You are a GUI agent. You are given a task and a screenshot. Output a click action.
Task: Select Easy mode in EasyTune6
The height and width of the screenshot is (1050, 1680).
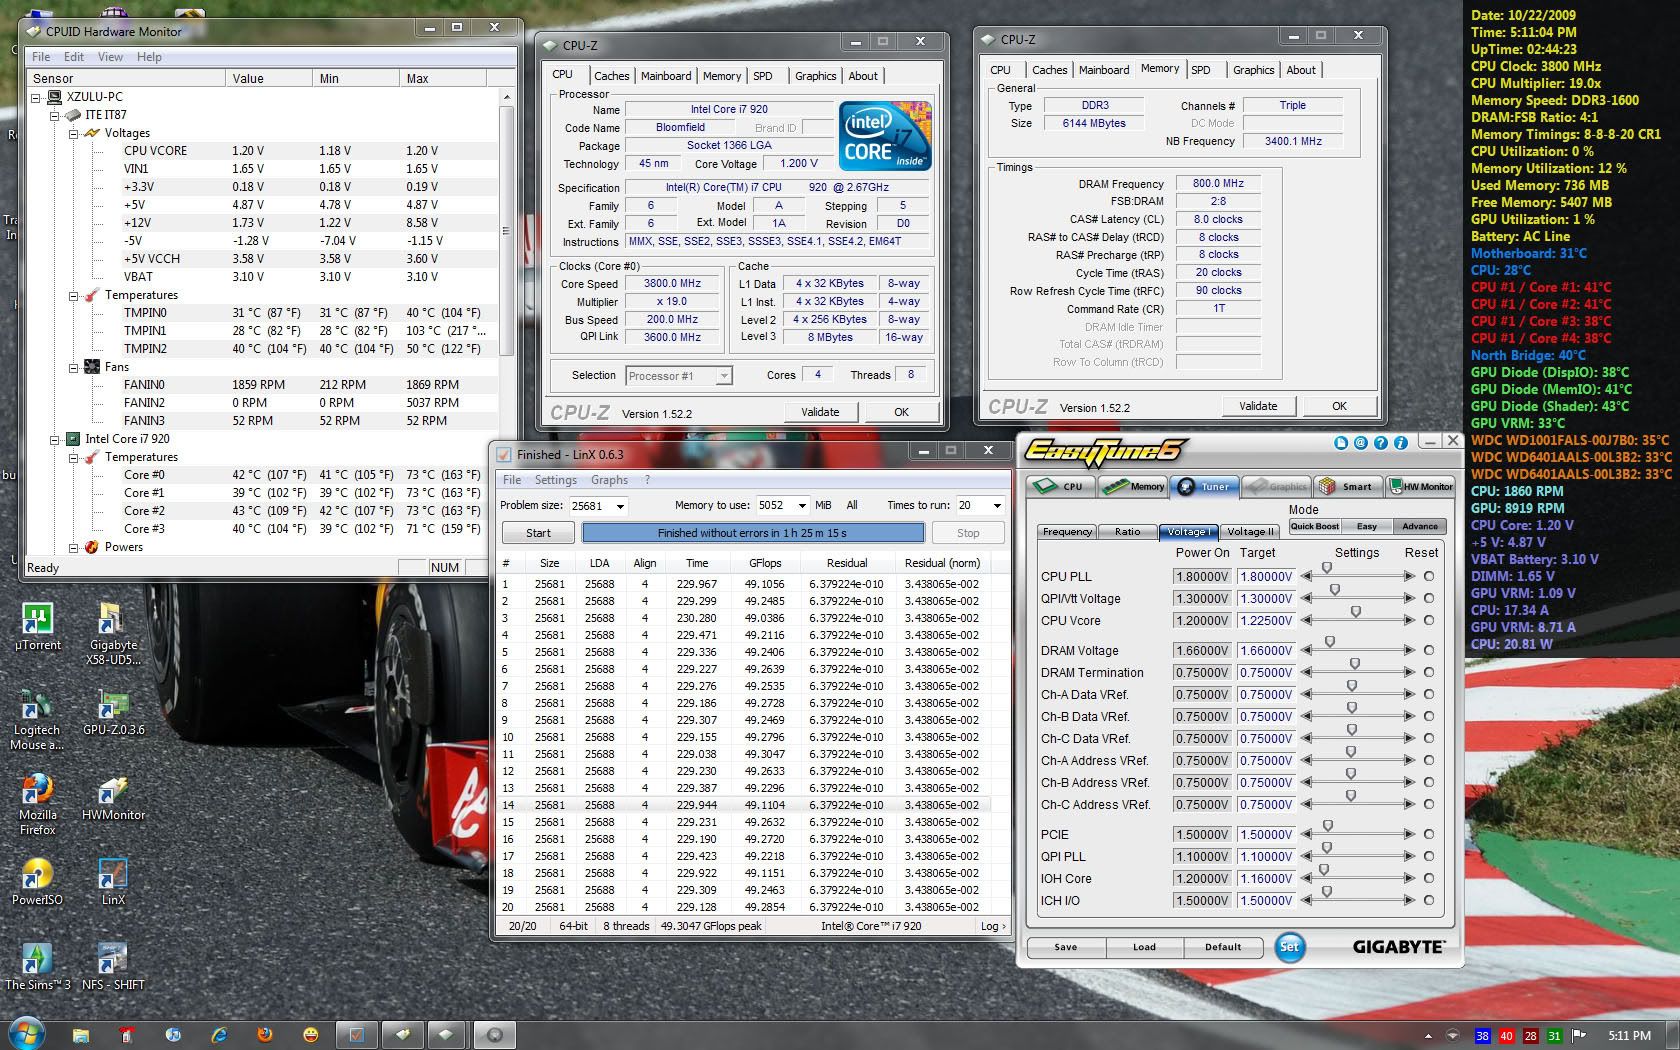[1366, 526]
